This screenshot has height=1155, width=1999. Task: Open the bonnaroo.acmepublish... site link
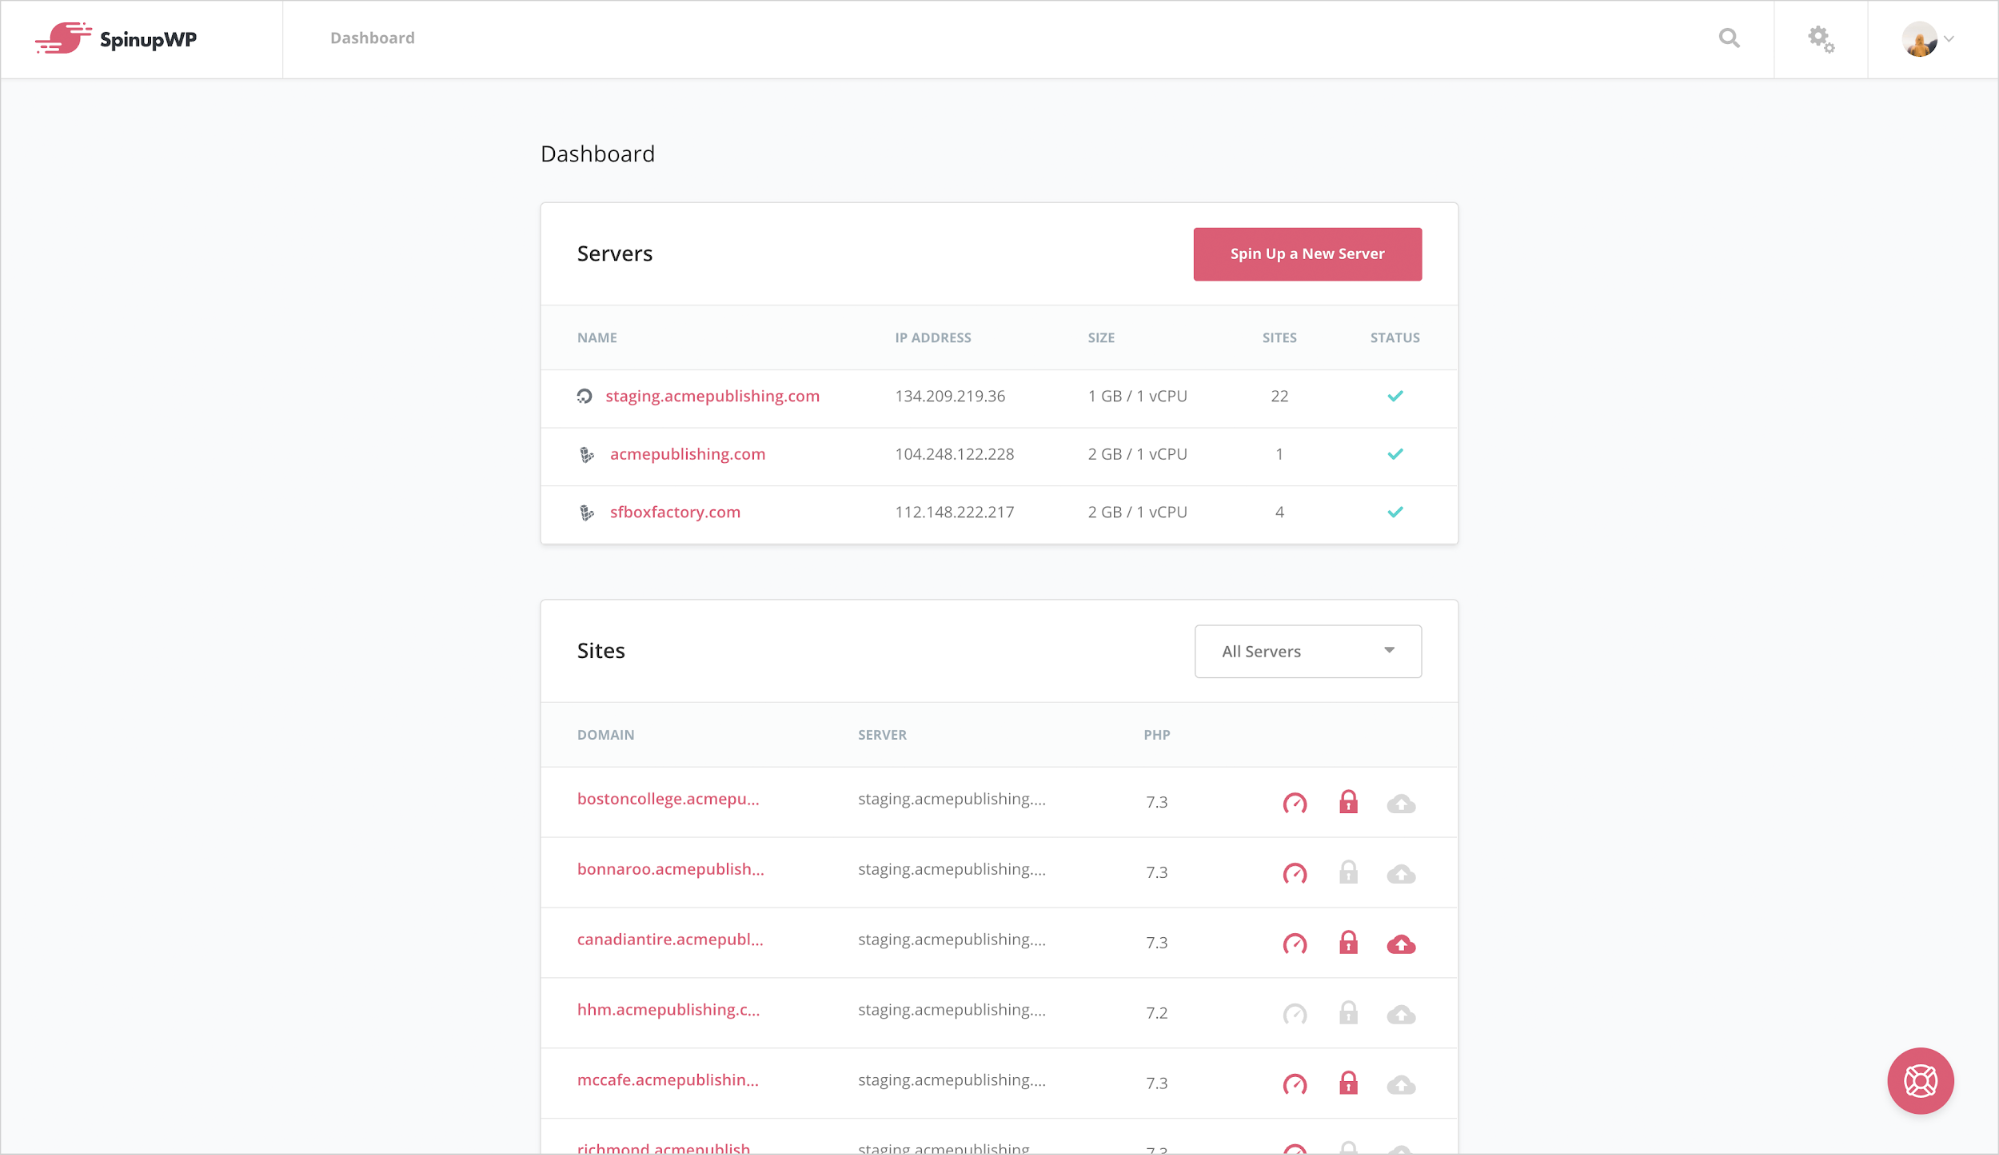coord(670,869)
